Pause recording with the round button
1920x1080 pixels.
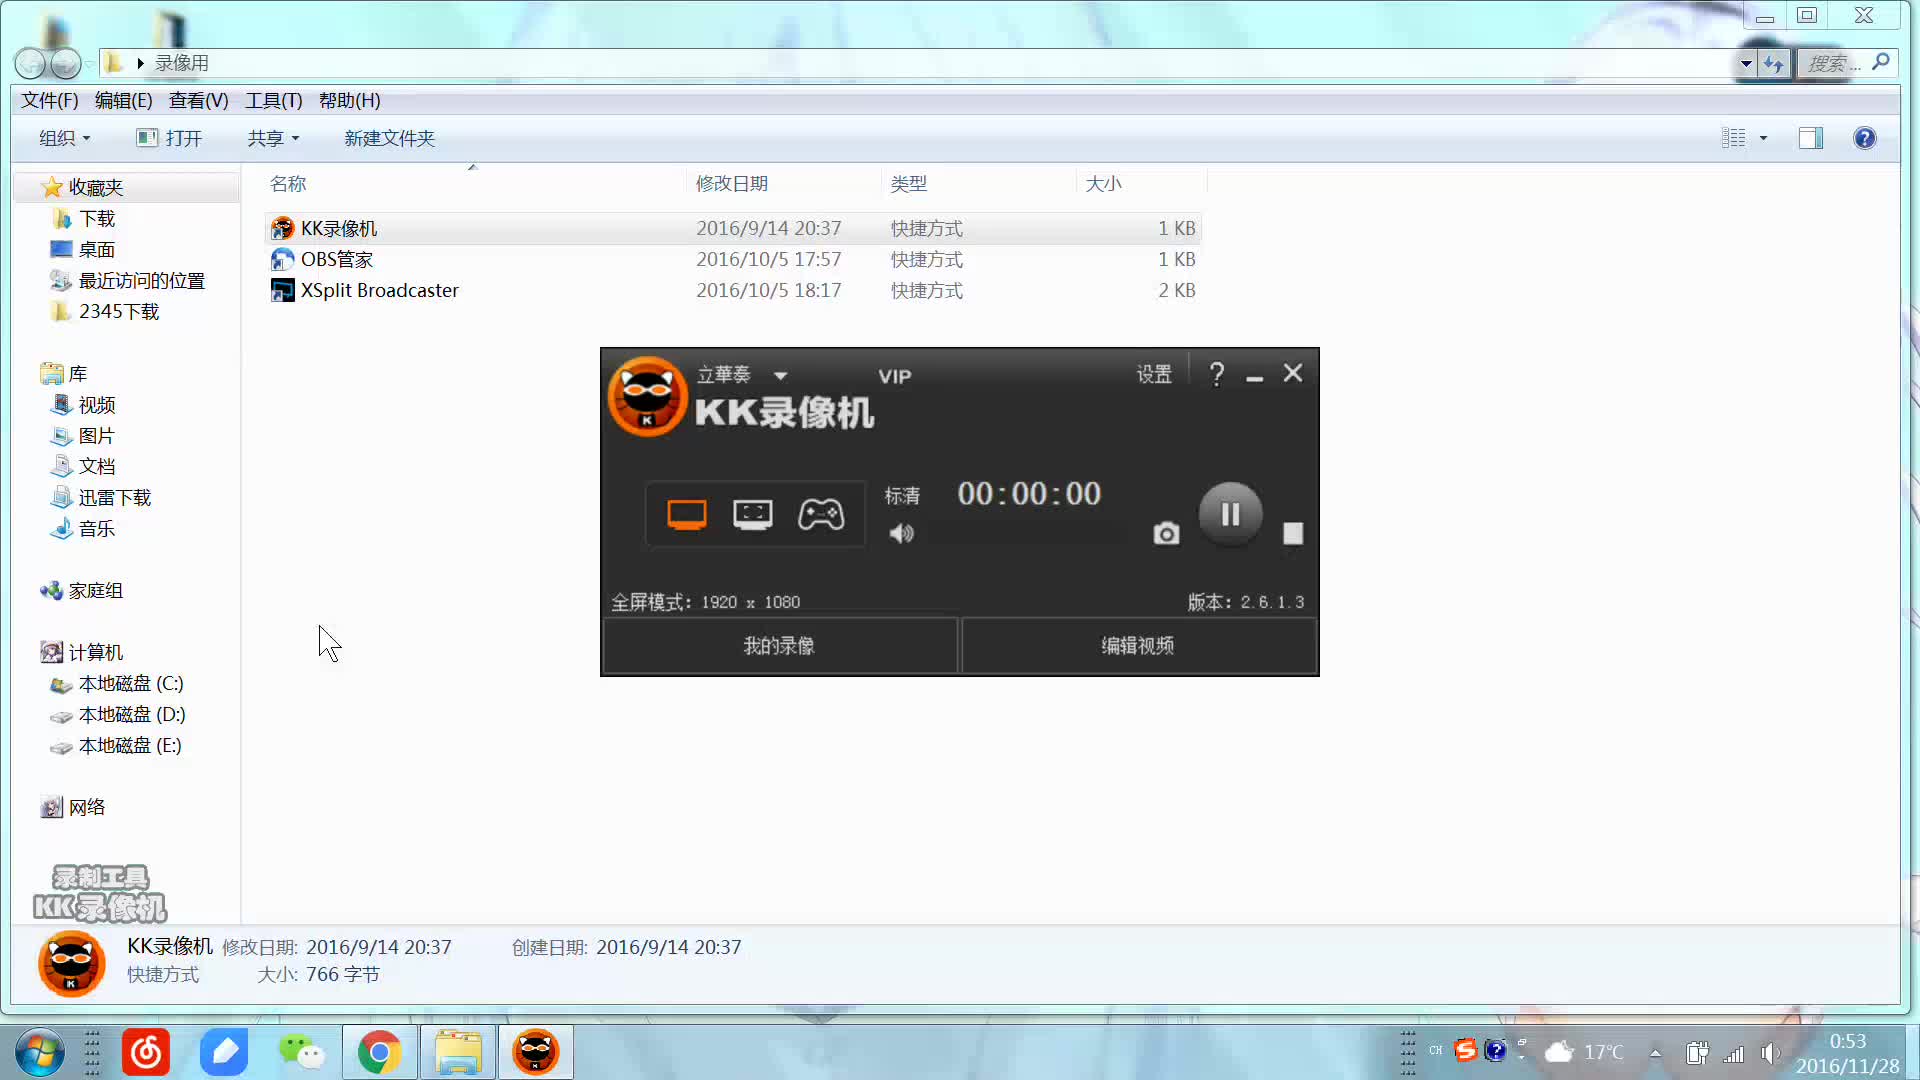tap(1230, 514)
